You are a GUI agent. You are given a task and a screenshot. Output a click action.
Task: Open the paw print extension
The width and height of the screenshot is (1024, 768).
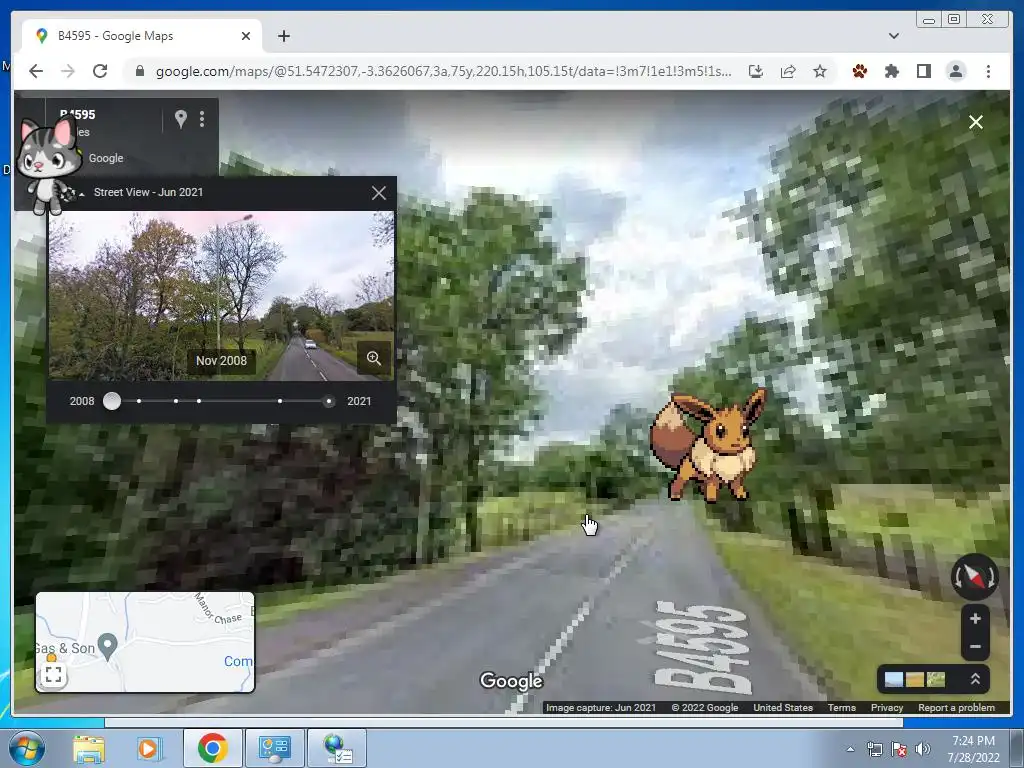tap(859, 71)
